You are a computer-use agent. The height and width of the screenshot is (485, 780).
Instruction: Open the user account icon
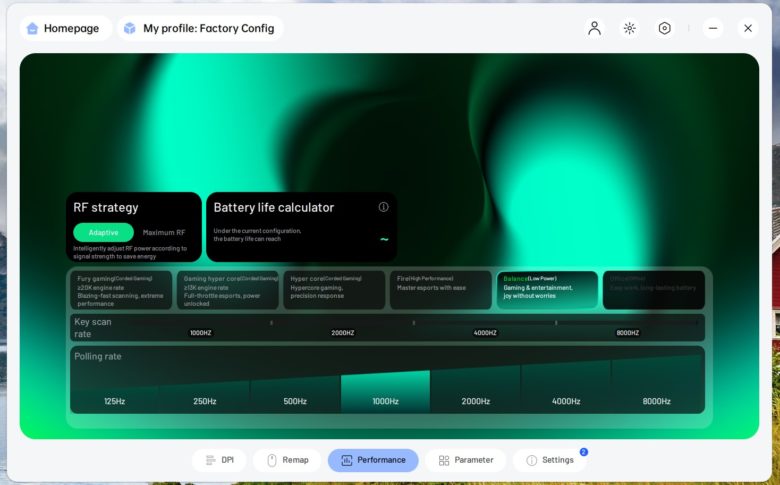pyautogui.click(x=594, y=28)
